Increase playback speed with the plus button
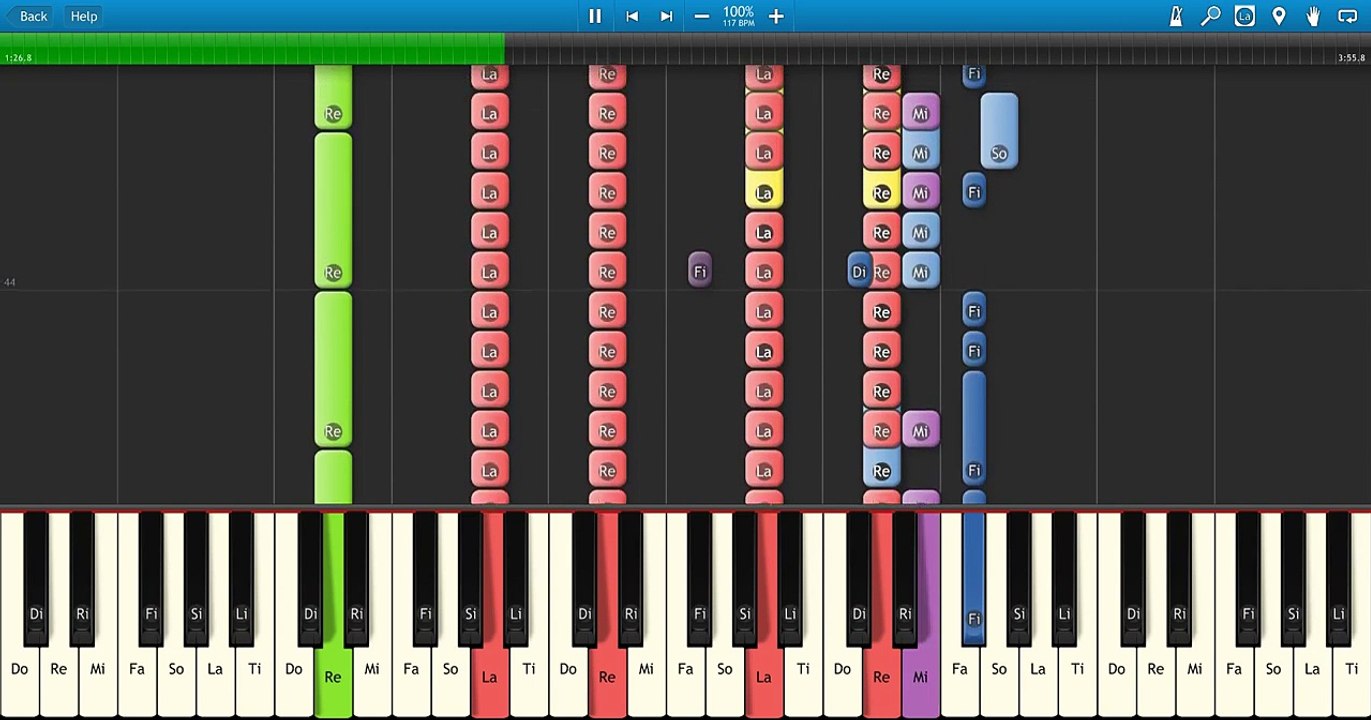Screen dimensions: 1371x720 coord(776,16)
